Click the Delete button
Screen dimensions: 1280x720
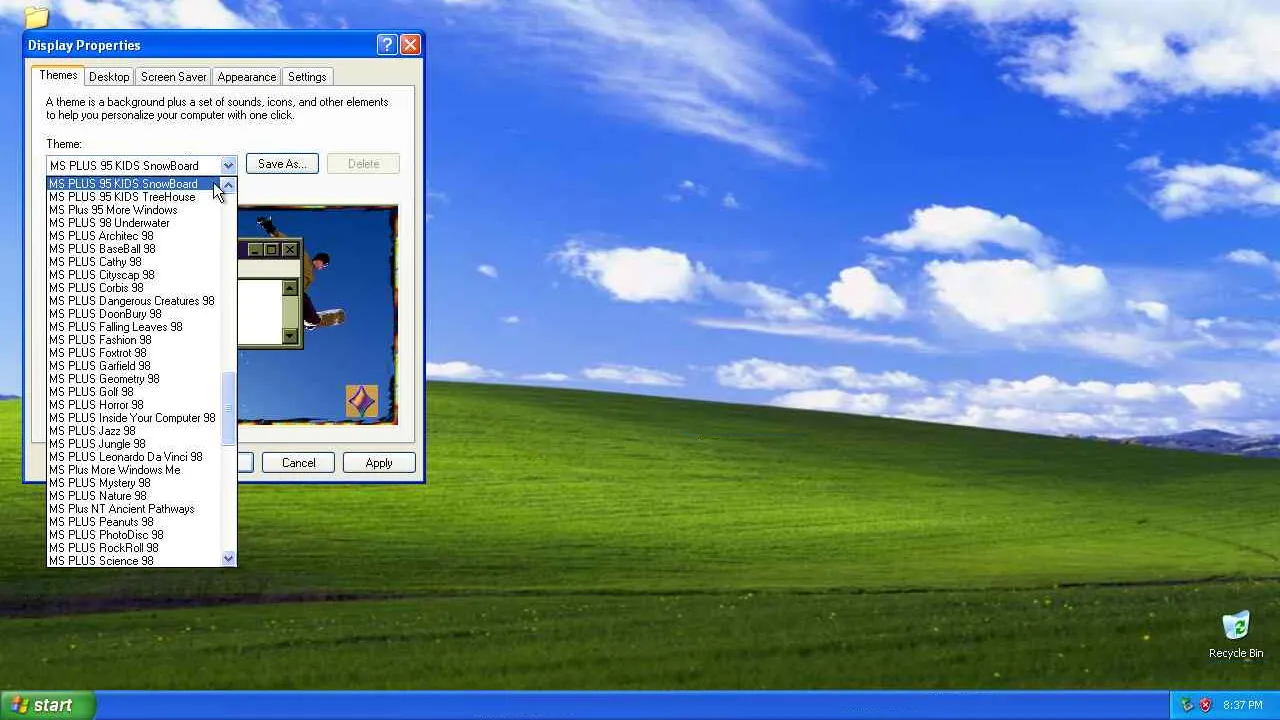click(363, 164)
